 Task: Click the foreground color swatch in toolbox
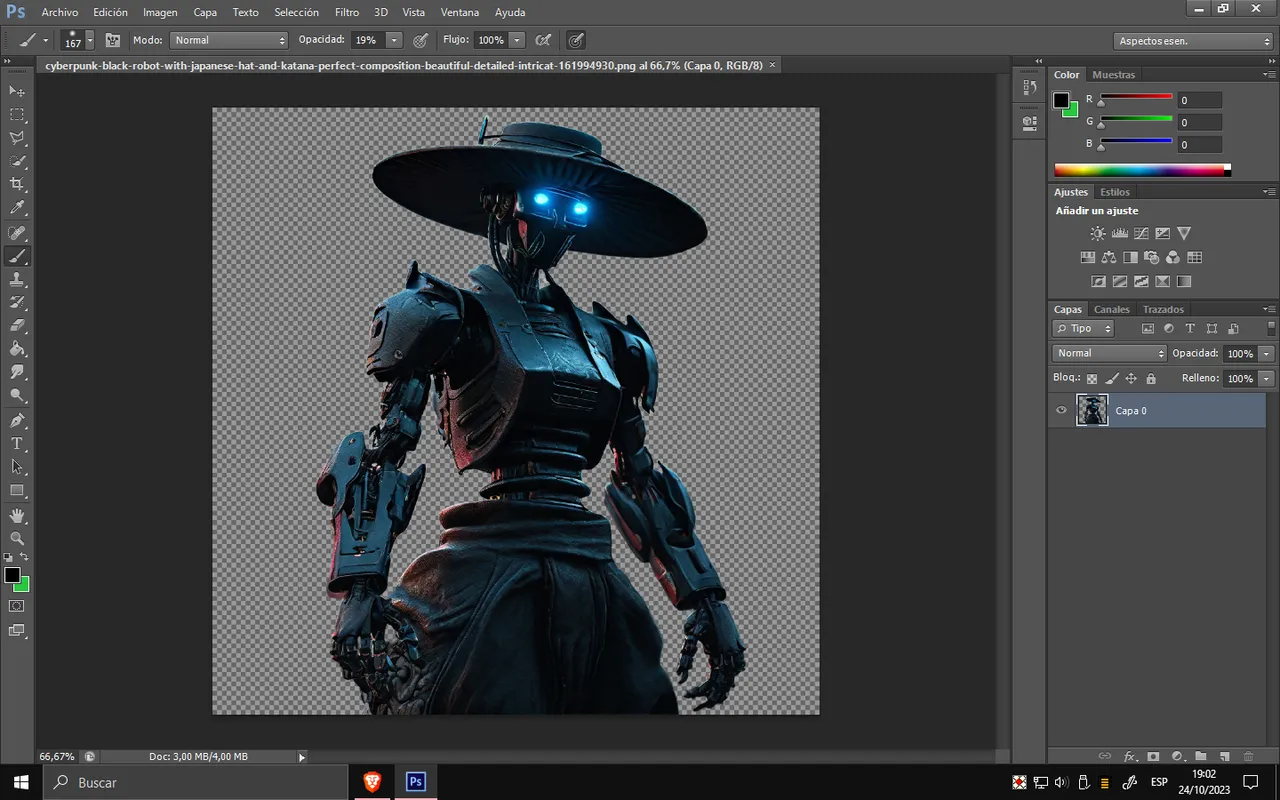click(12, 575)
